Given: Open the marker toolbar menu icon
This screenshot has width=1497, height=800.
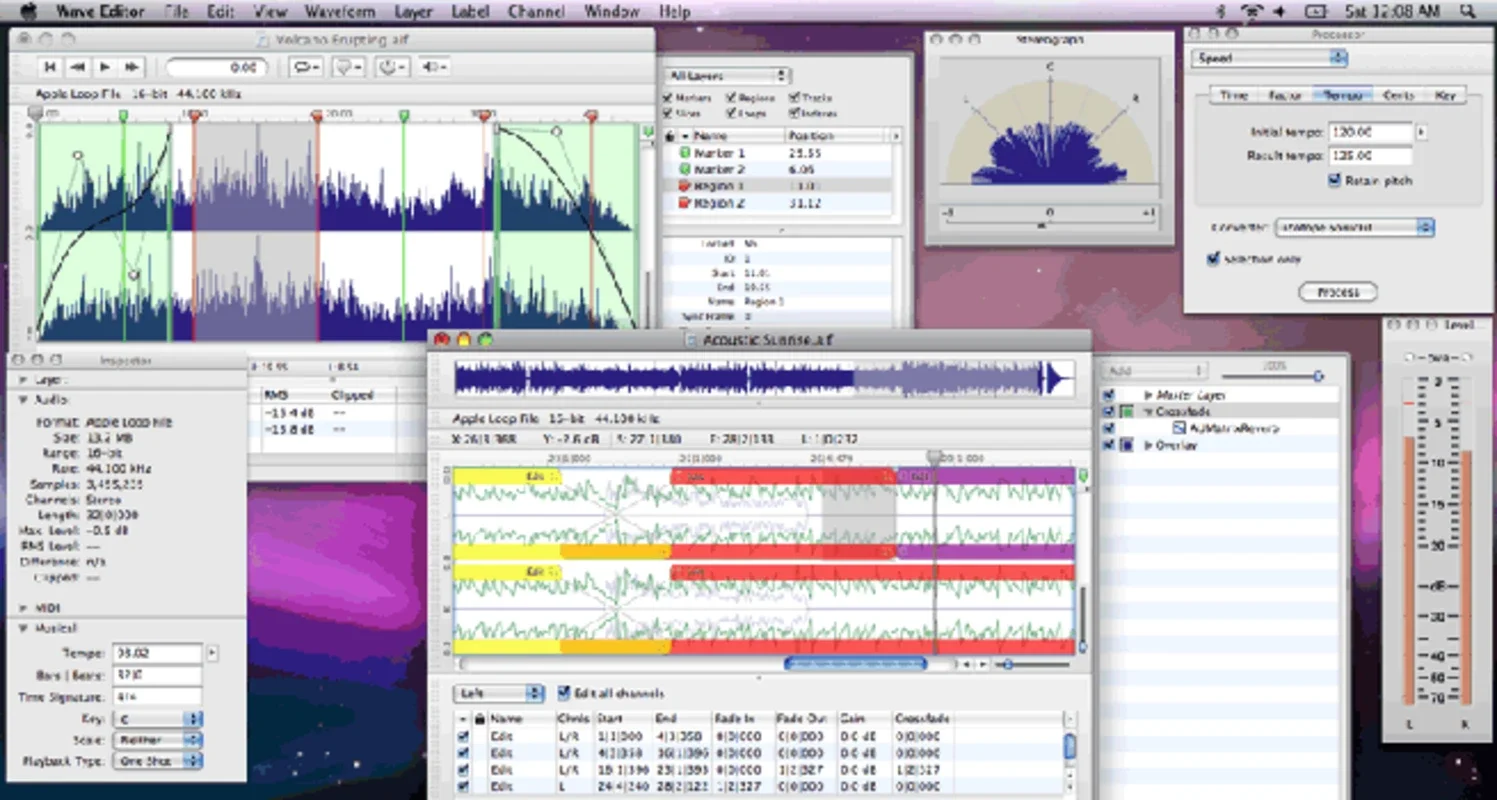Looking at the screenshot, I should point(348,67).
